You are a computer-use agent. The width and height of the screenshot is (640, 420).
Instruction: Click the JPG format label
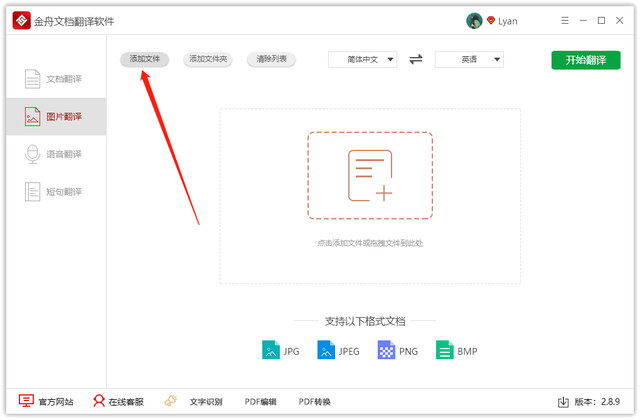[291, 351]
